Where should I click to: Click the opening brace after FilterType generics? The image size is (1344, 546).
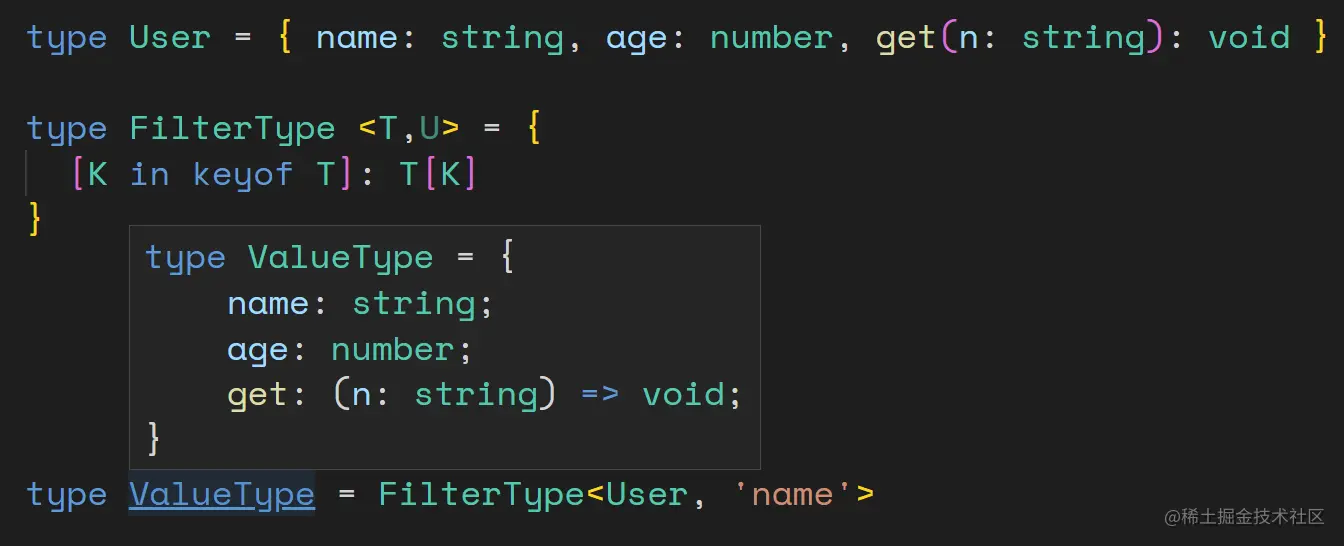pyautogui.click(x=533, y=128)
